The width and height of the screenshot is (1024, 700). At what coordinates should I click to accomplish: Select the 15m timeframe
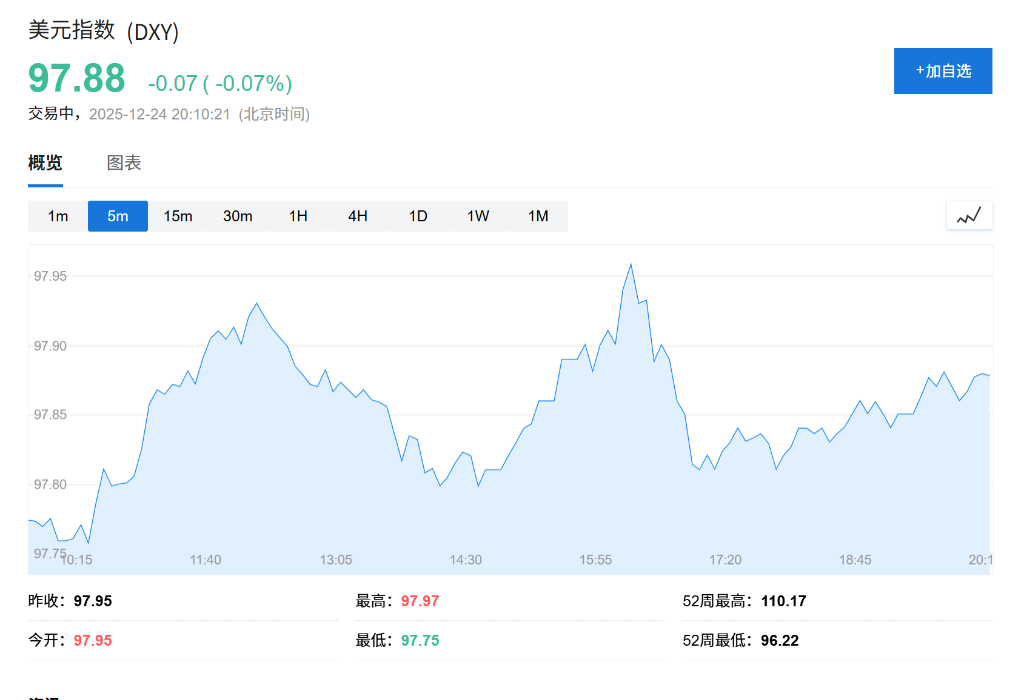[177, 215]
